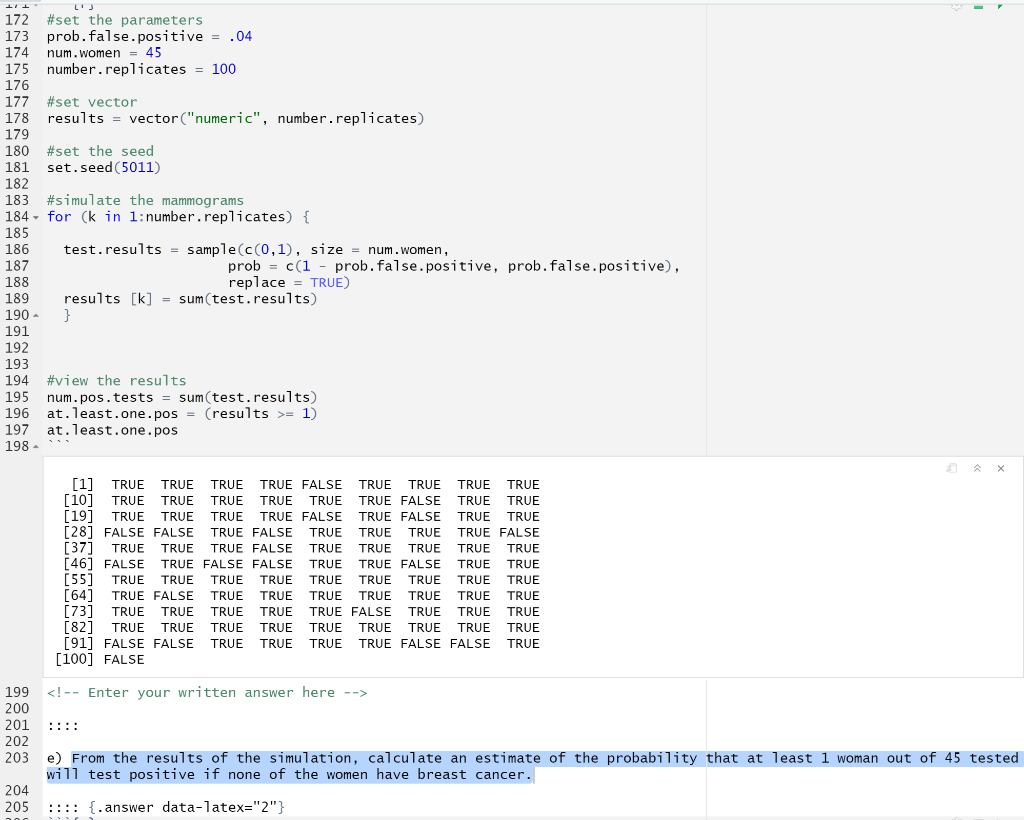The image size is (1024, 820).
Task: Toggle the fold arrow at line 198
Action: [x=35, y=447]
